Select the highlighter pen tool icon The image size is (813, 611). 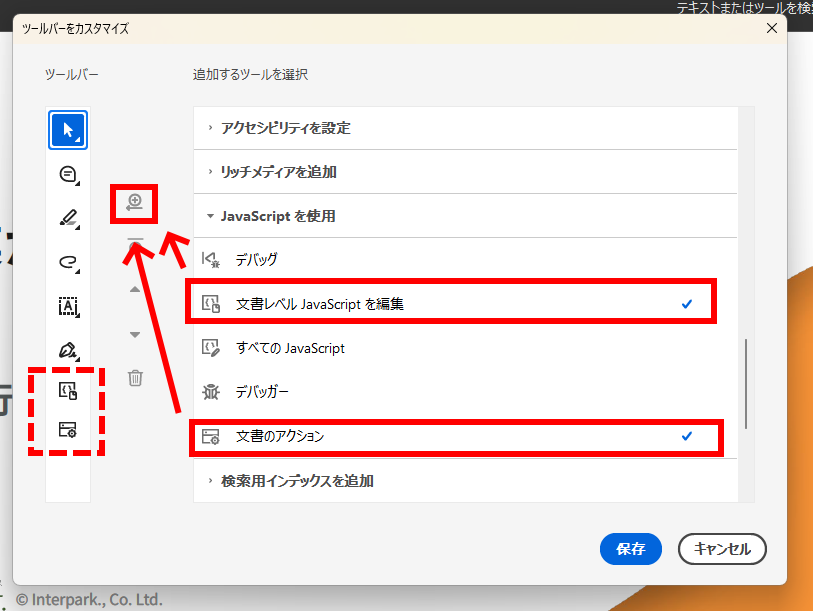coord(68,218)
